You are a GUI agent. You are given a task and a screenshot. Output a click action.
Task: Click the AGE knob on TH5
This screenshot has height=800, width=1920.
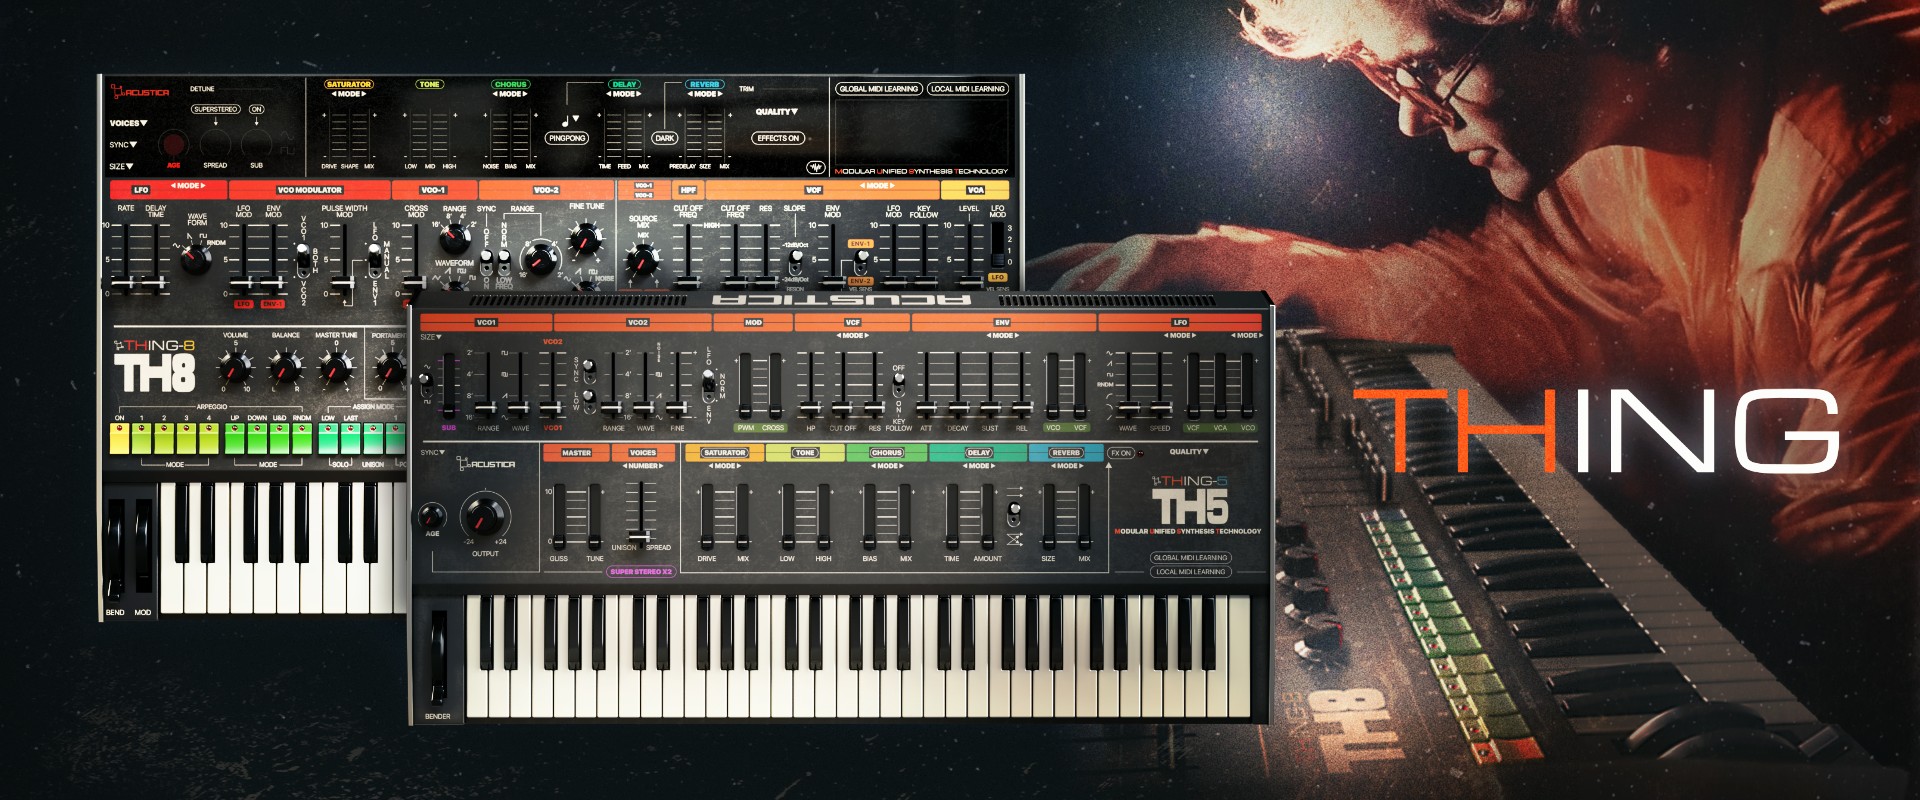[x=432, y=516]
